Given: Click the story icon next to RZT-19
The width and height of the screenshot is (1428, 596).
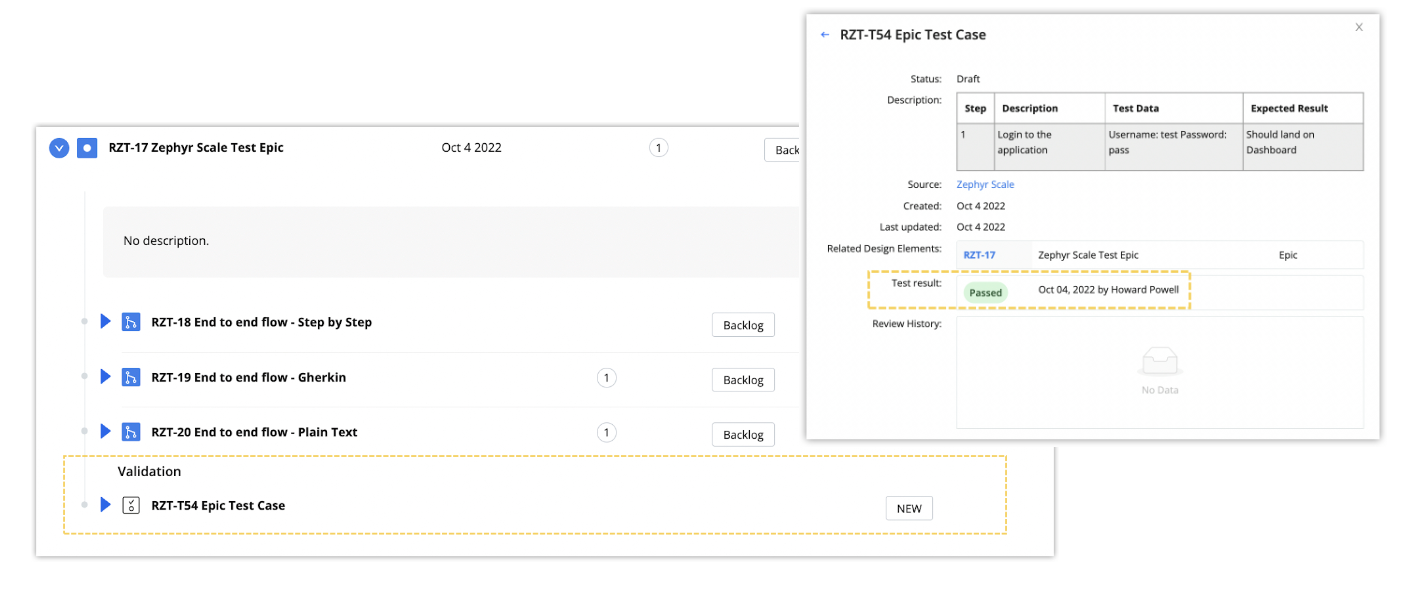Looking at the screenshot, I should [x=131, y=377].
